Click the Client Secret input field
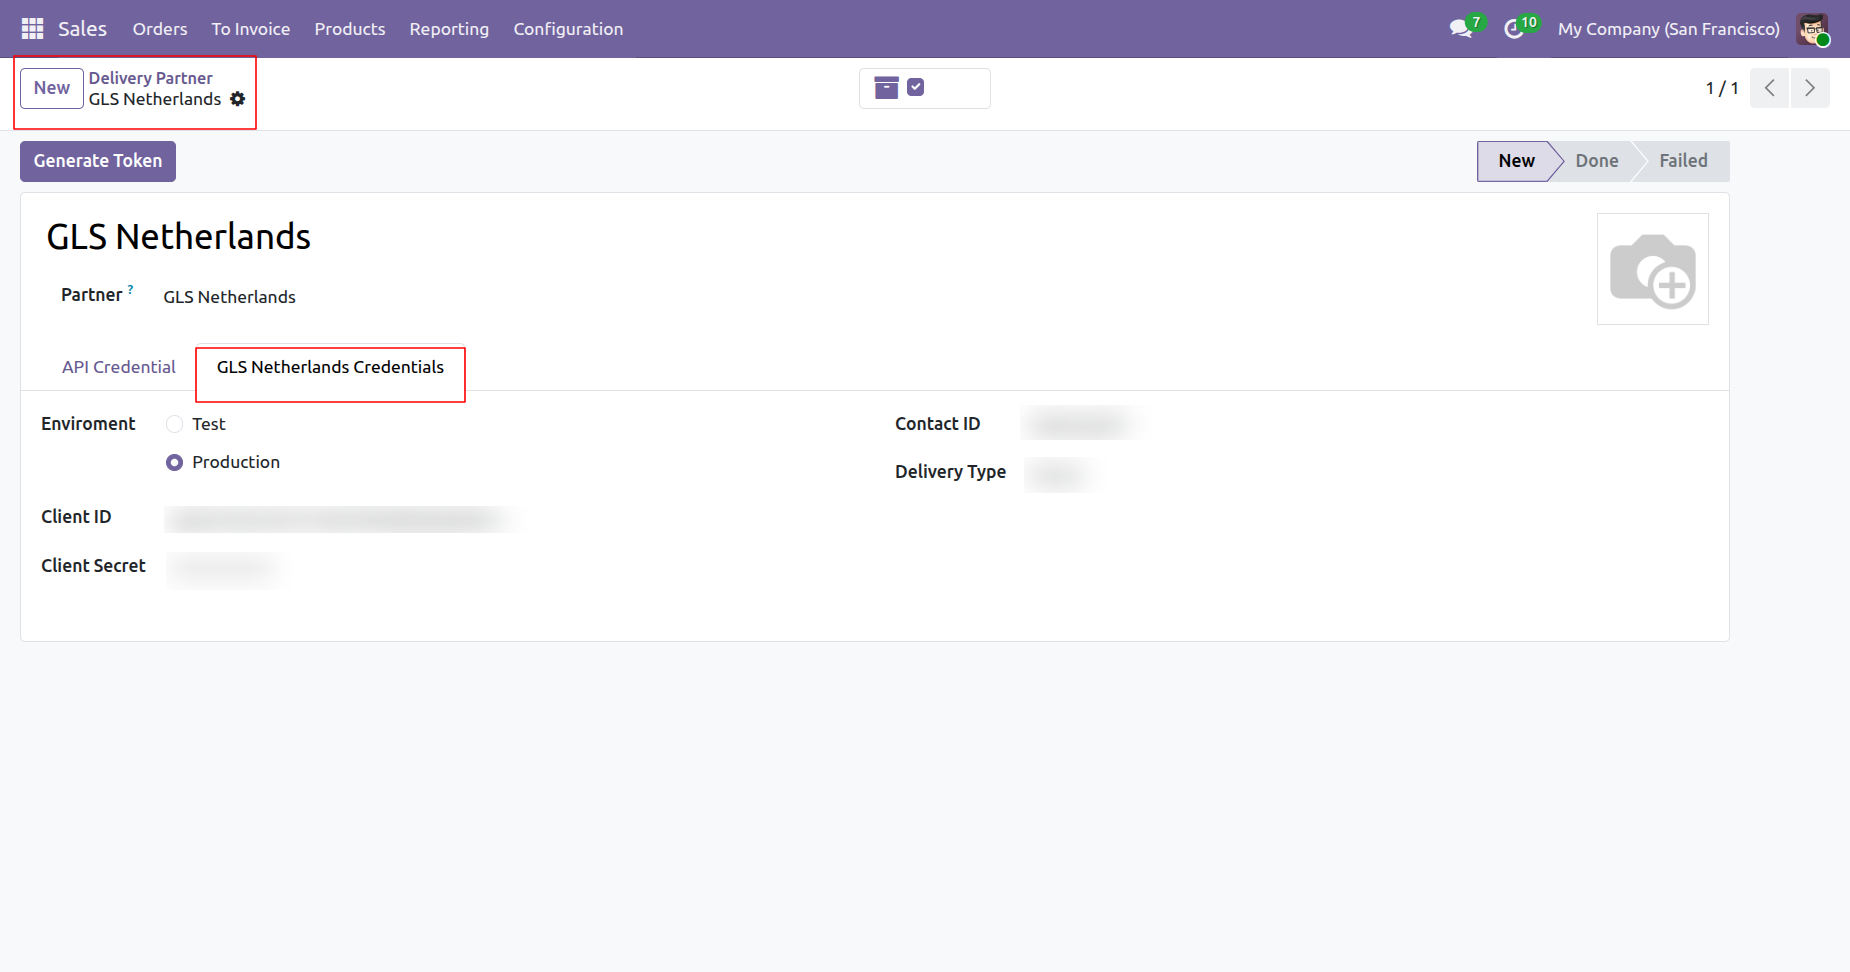 (x=228, y=569)
